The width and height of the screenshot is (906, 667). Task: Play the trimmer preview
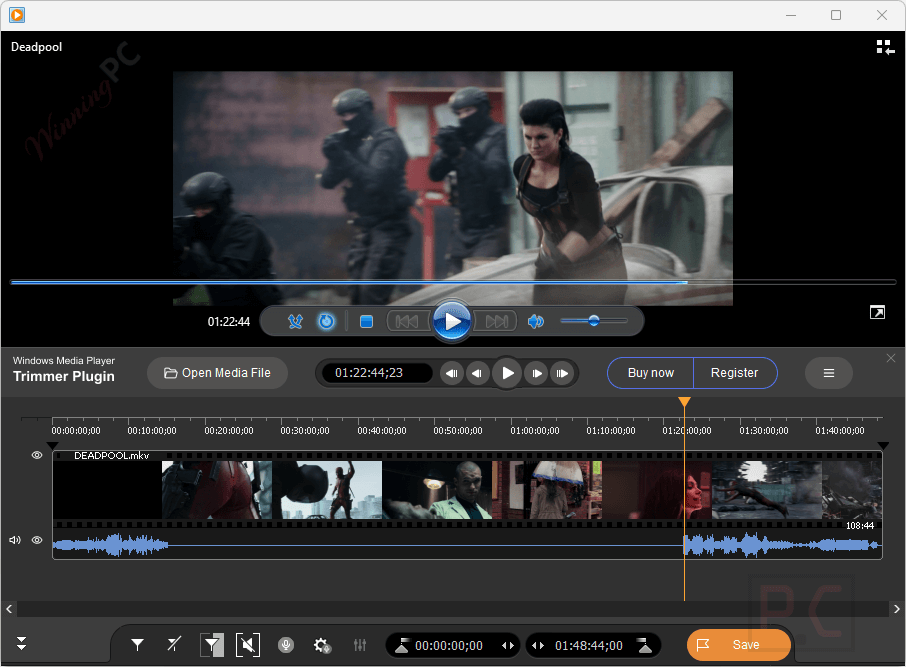(507, 373)
